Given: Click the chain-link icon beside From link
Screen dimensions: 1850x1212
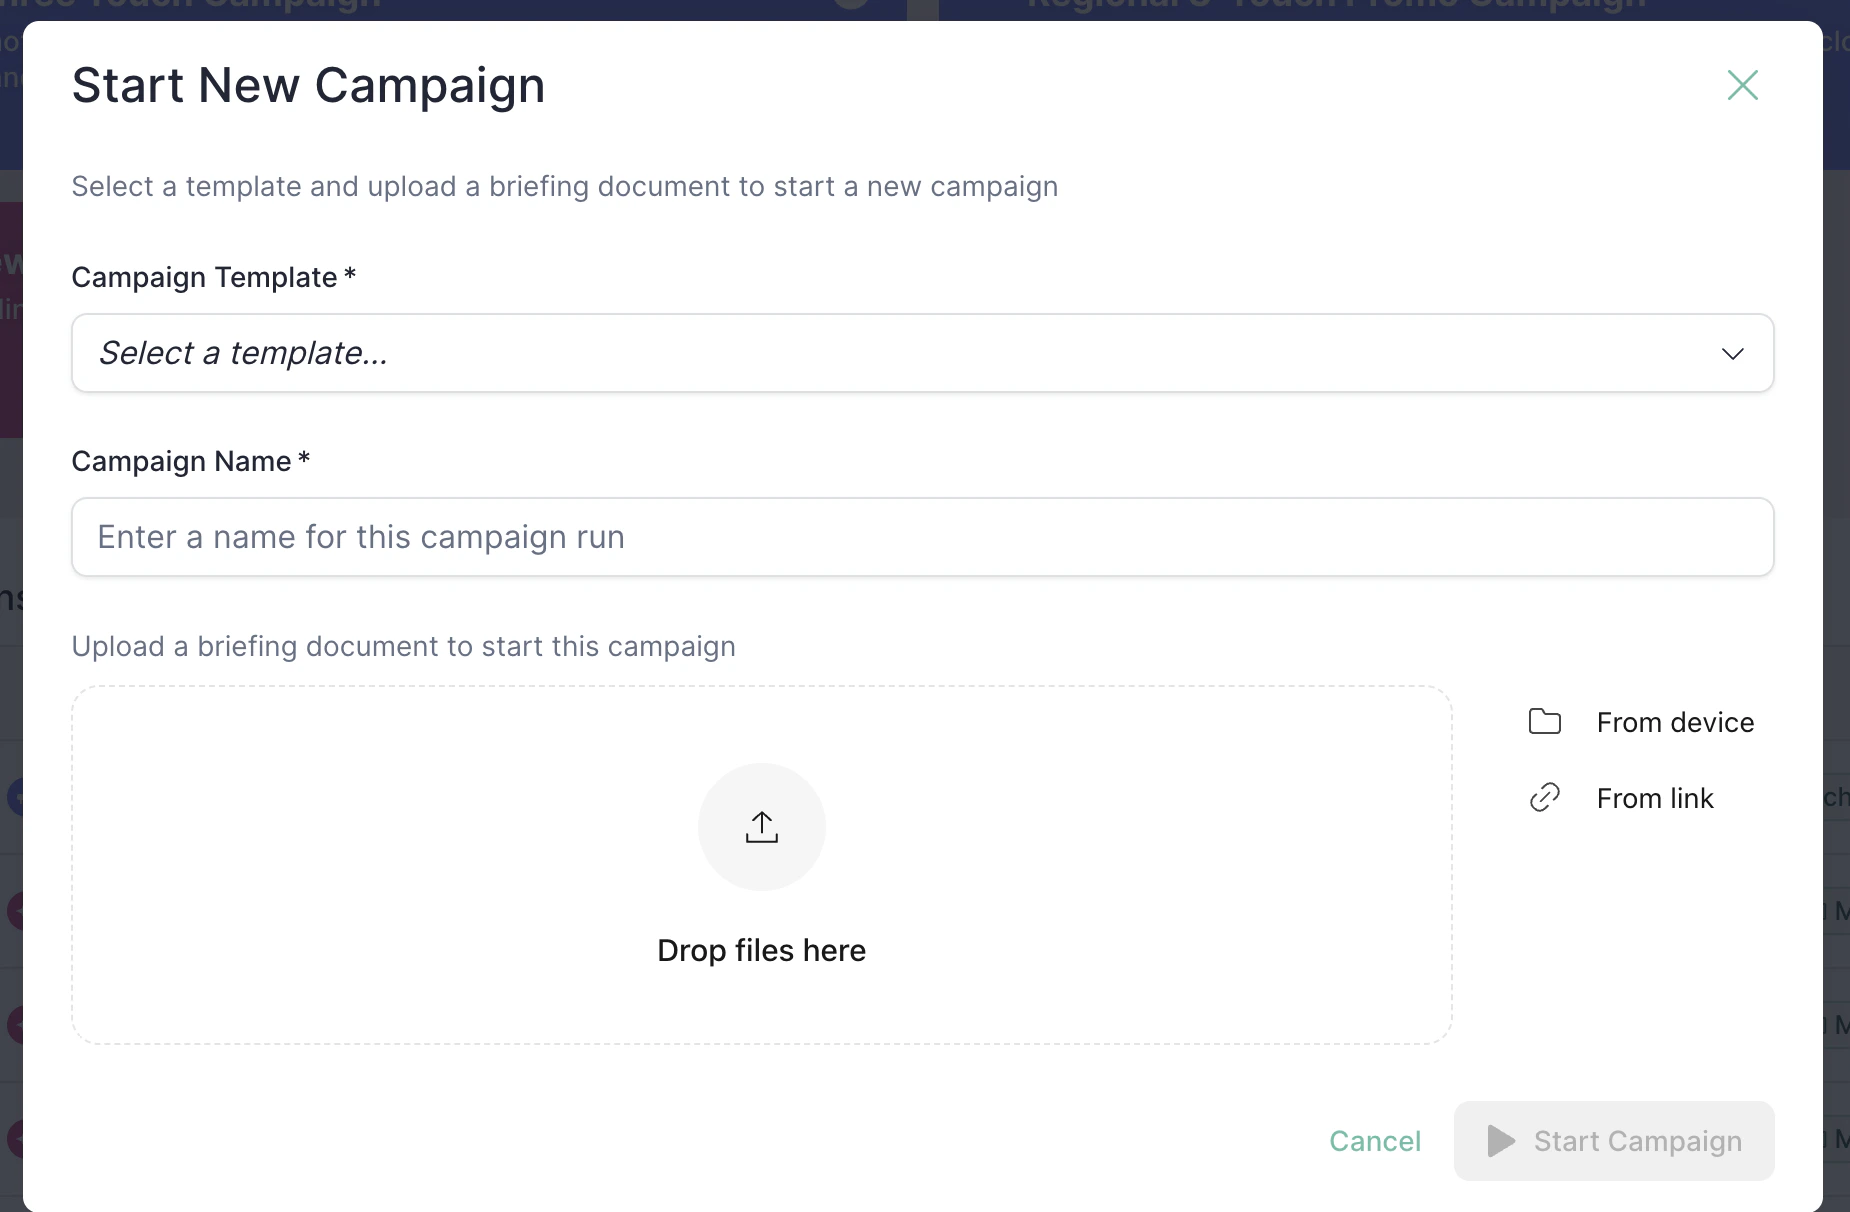Looking at the screenshot, I should tap(1544, 797).
